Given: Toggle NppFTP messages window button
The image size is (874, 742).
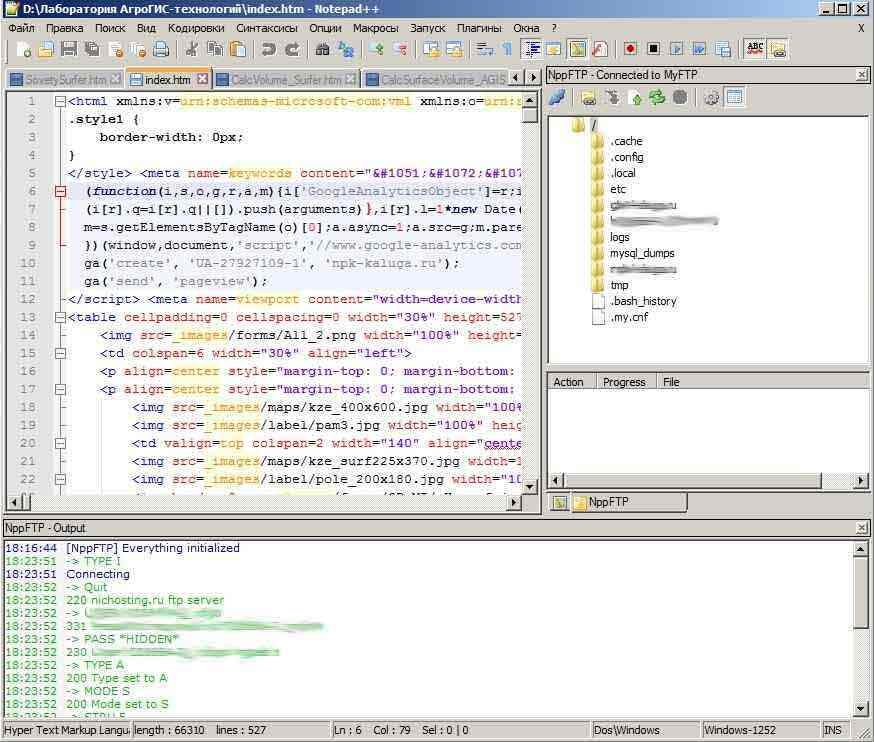Looking at the screenshot, I should [735, 98].
